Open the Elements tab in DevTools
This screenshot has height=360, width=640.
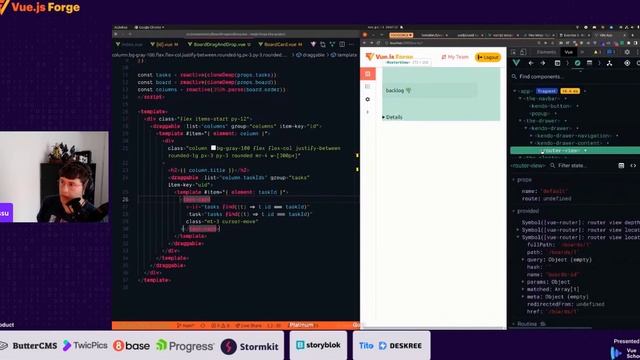point(546,52)
